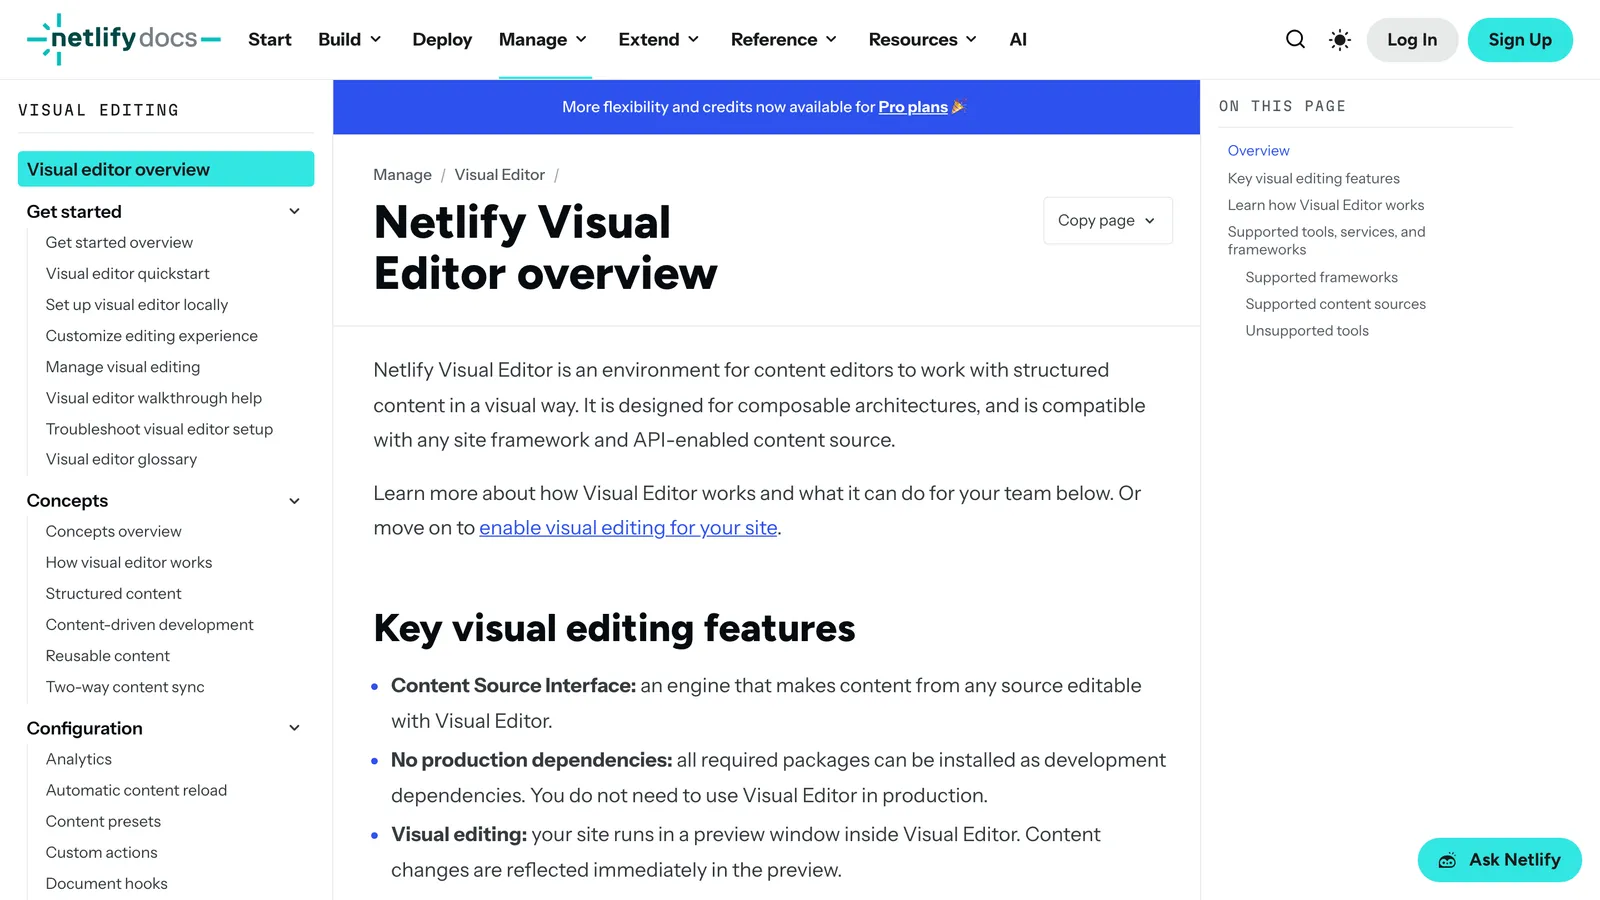Jump to Supported frameworks subsection

(1321, 278)
